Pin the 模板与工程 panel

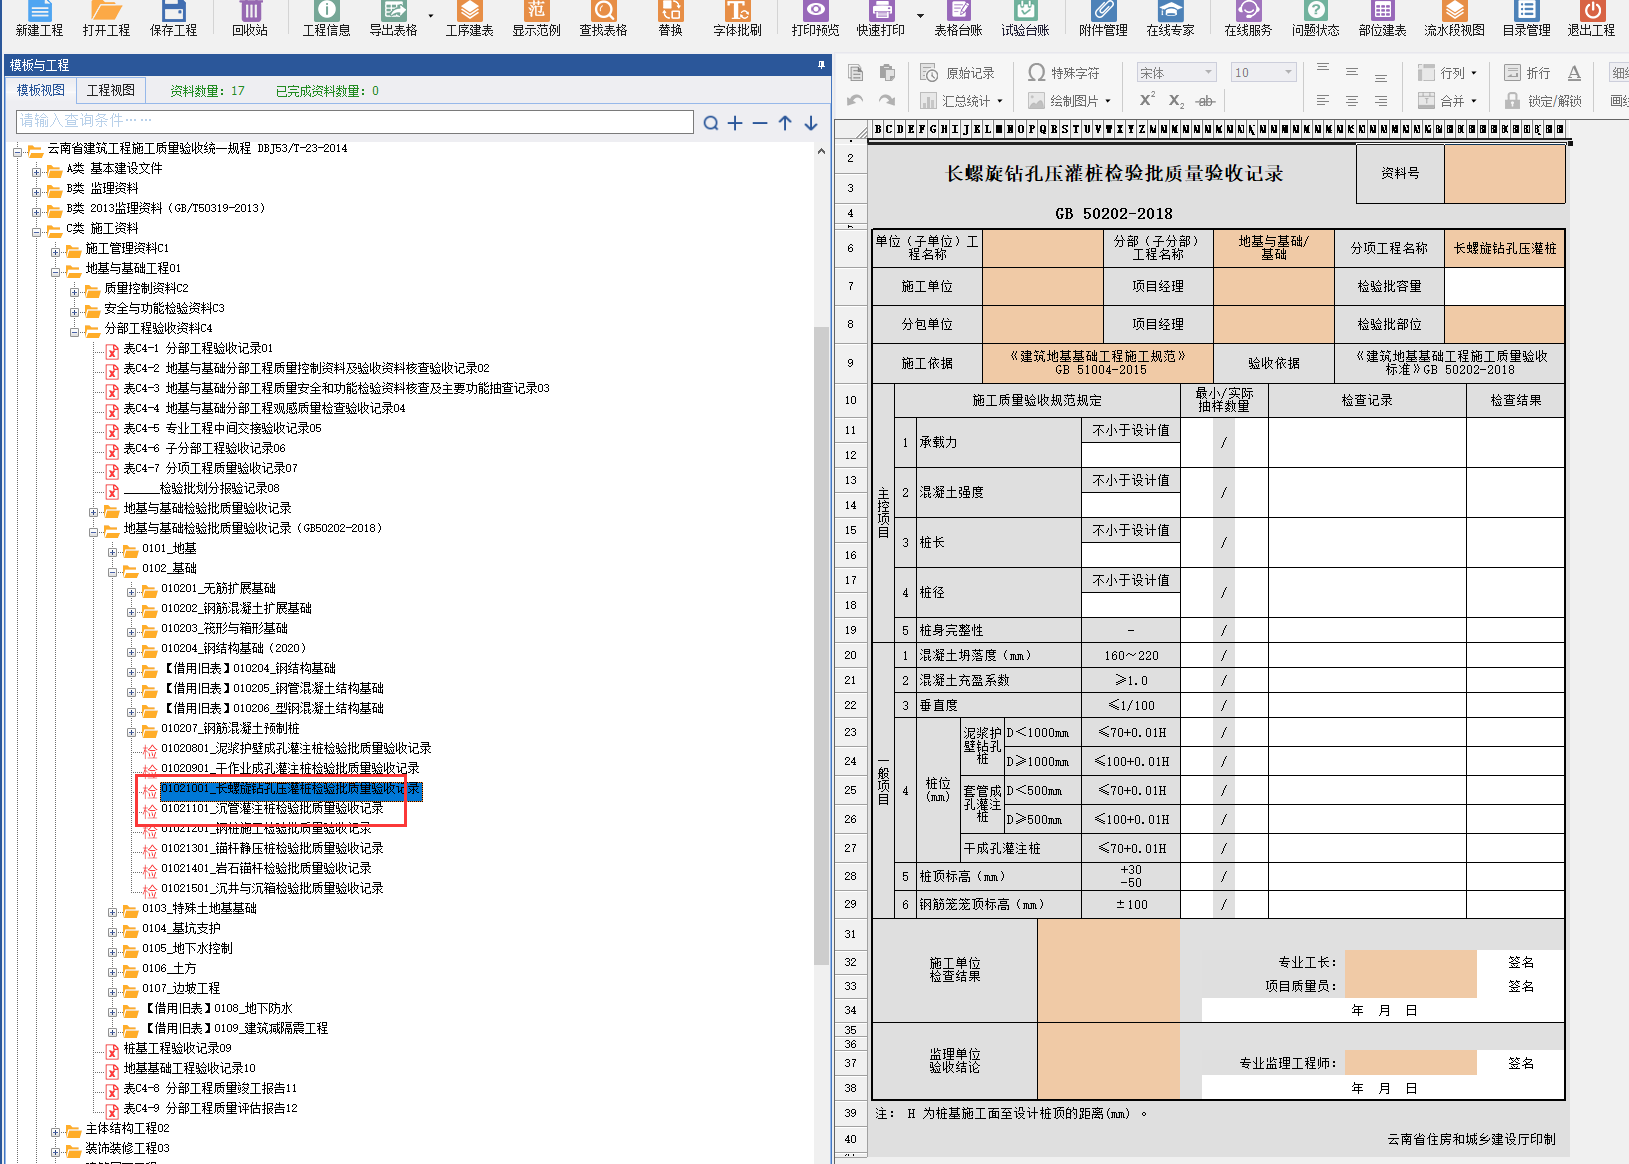821,65
